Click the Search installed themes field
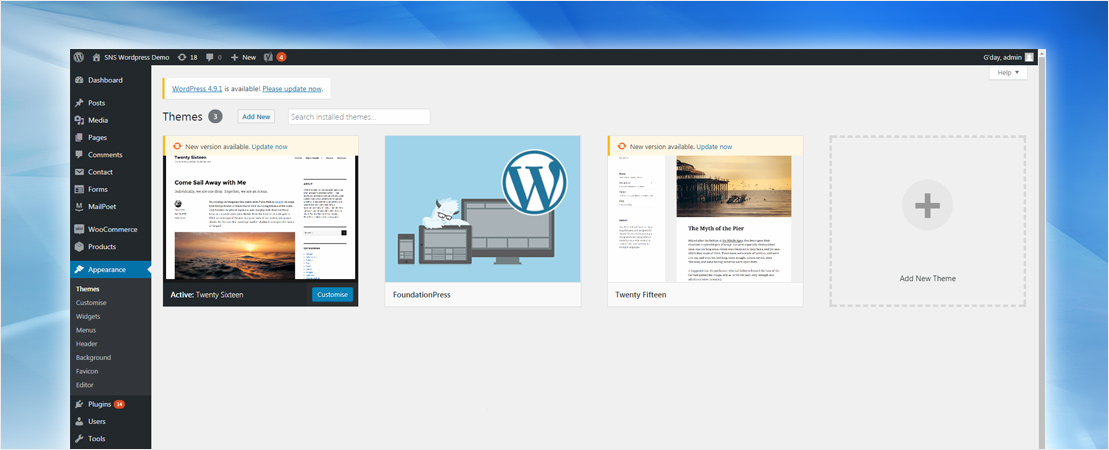 pos(359,117)
